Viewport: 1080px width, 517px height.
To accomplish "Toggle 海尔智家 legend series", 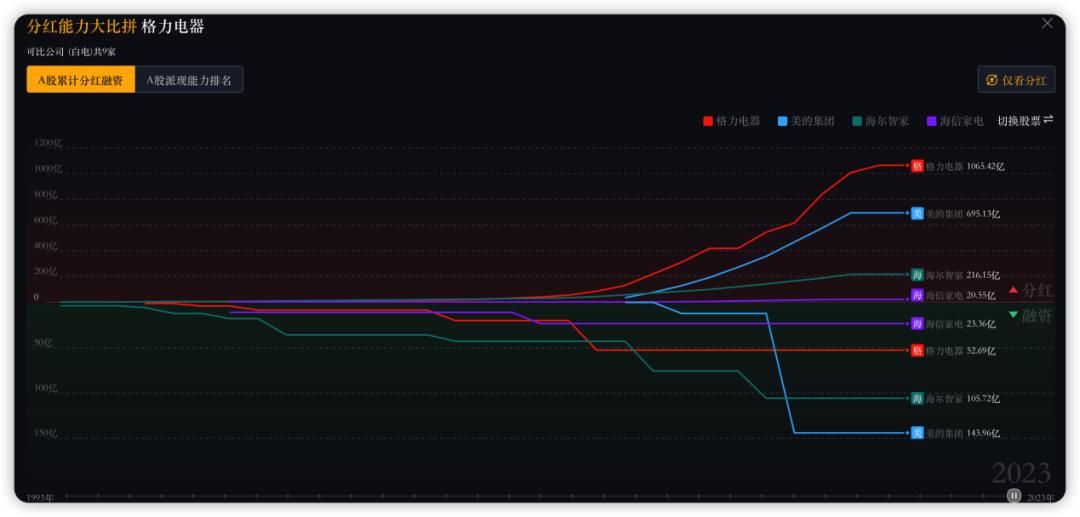I will coord(880,121).
